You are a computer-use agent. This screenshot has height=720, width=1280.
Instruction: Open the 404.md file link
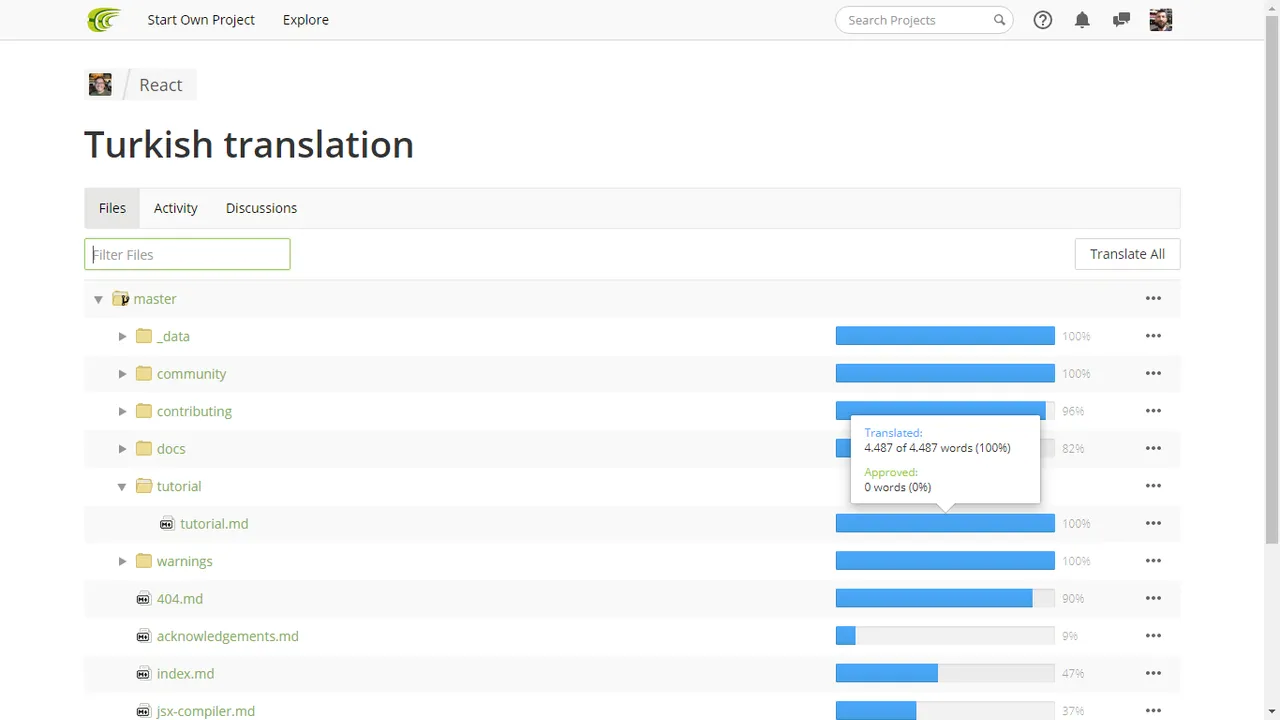180,599
